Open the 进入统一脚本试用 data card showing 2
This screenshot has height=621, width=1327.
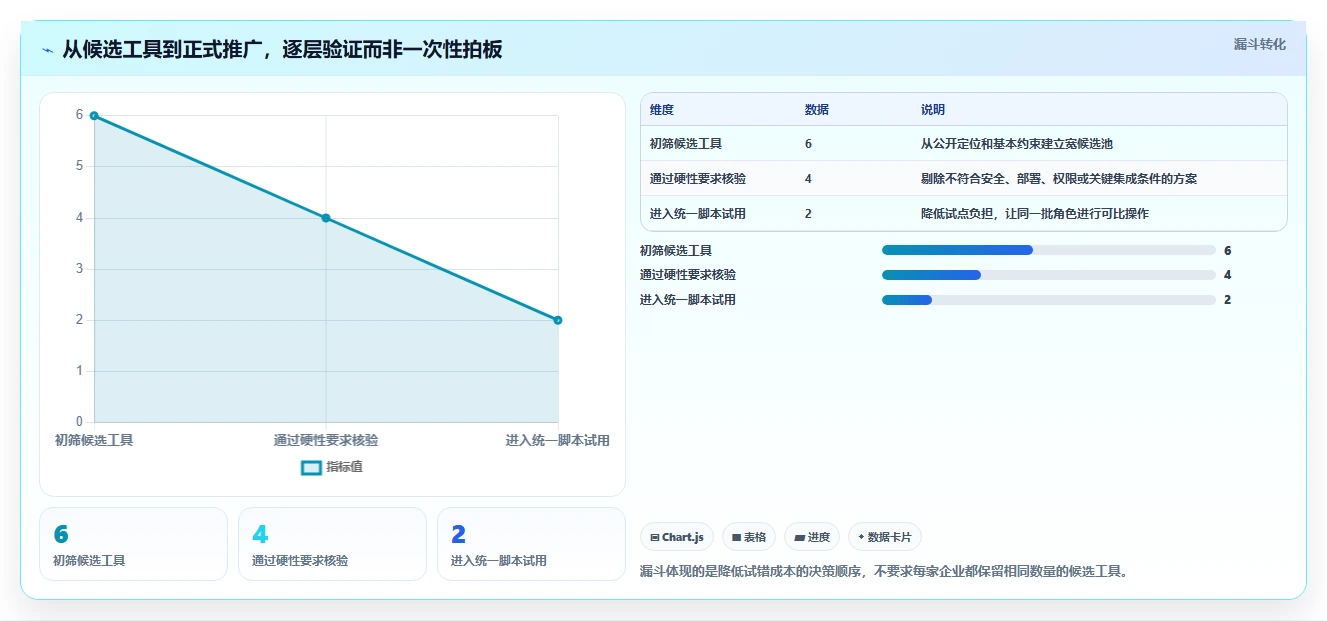531,544
